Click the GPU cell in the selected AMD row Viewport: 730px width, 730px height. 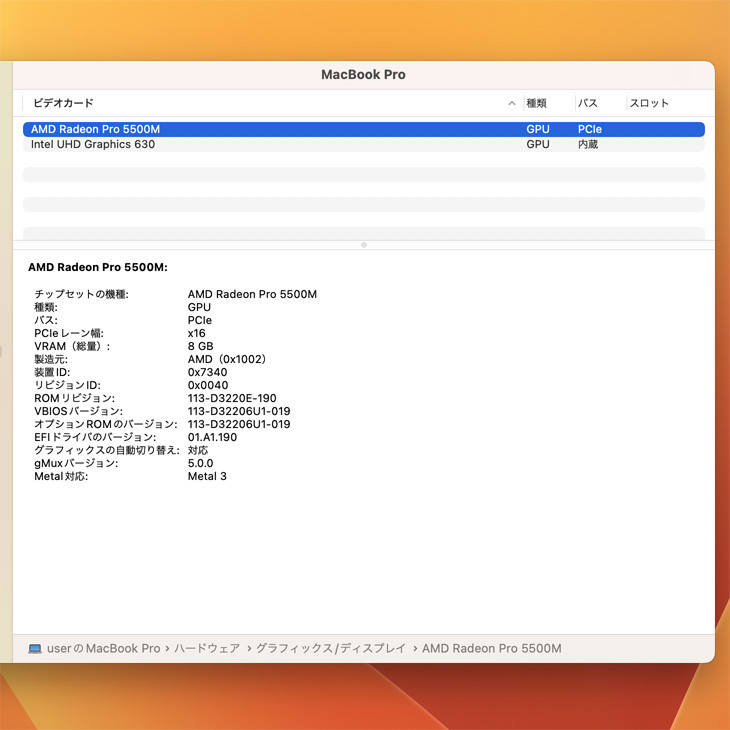coord(538,129)
